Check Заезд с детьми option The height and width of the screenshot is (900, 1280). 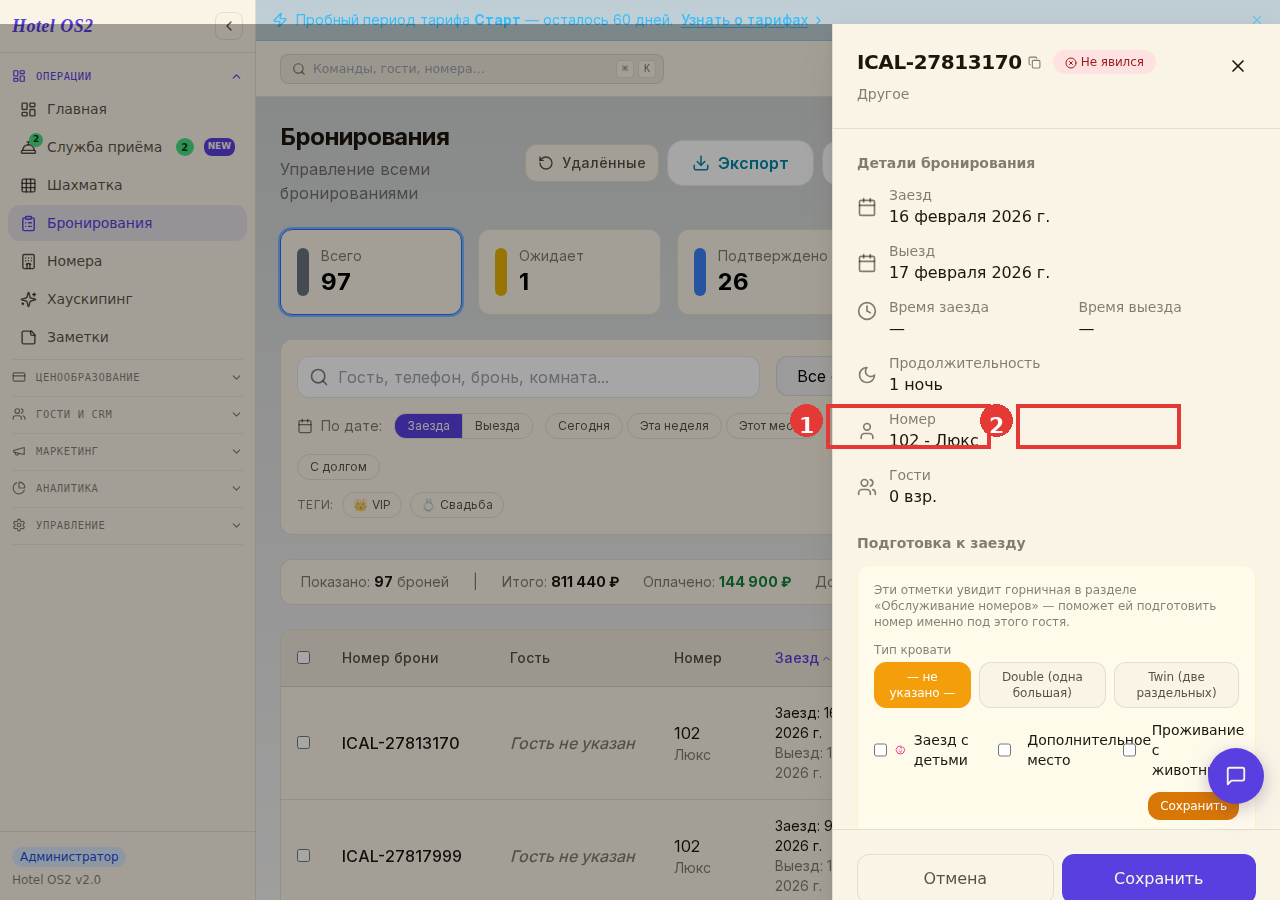[x=881, y=750]
